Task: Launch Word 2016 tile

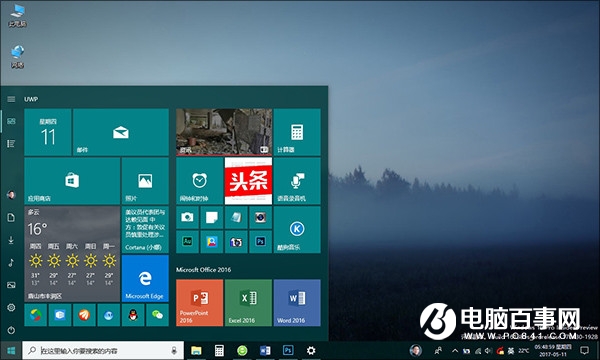Action: [297, 303]
